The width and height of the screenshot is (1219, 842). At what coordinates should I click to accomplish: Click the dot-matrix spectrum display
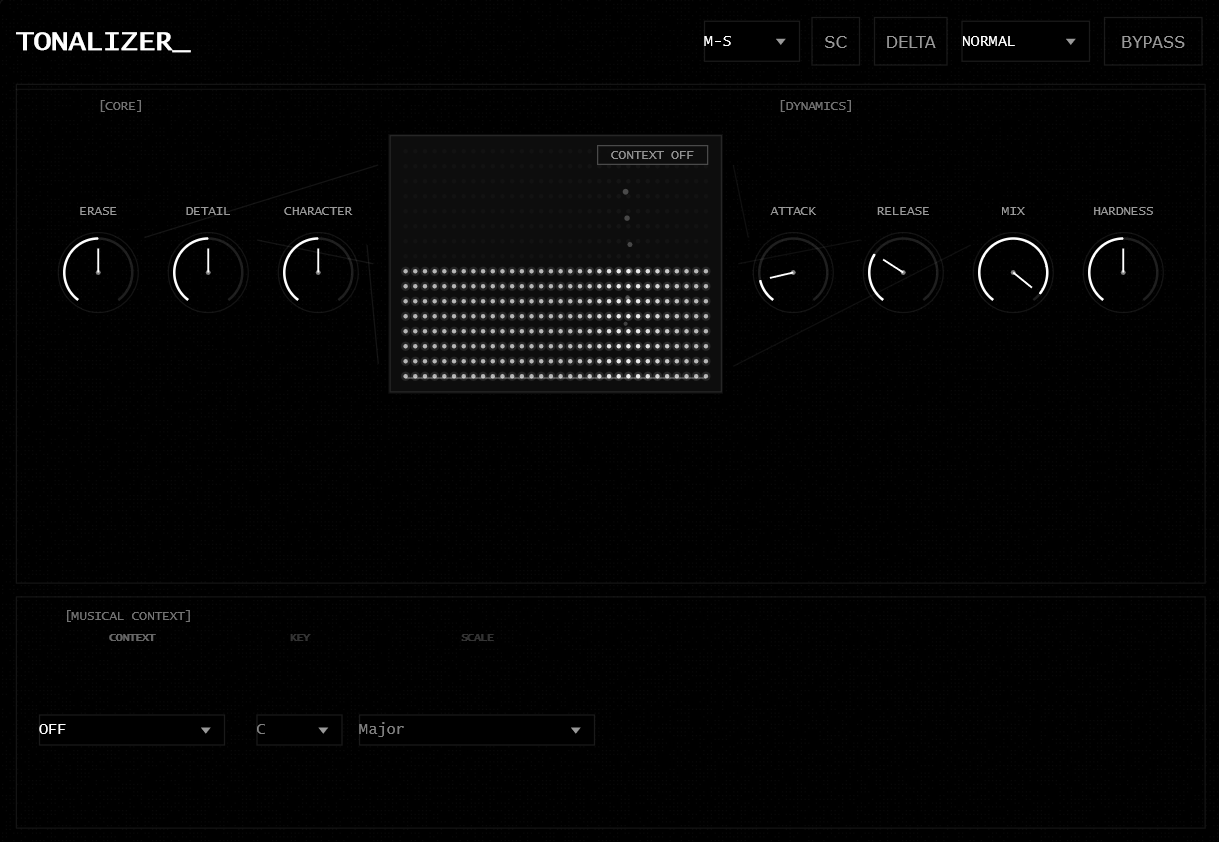(556, 264)
